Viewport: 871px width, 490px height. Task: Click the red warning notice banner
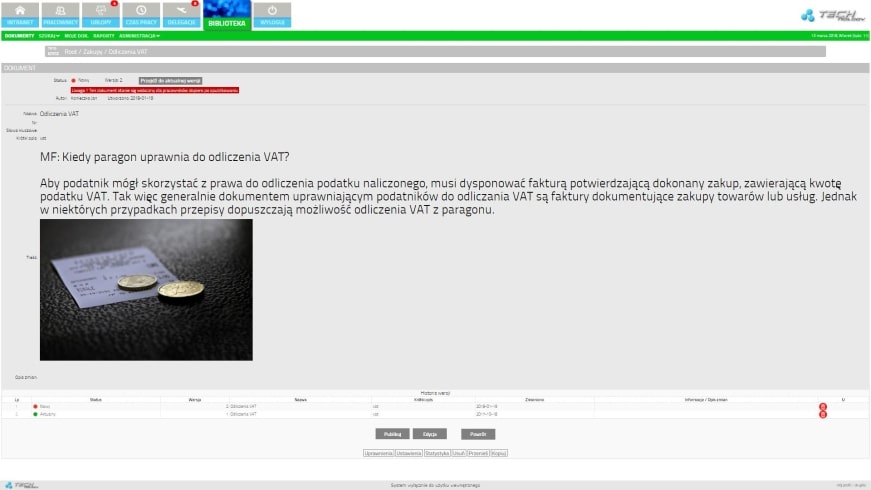click(155, 90)
